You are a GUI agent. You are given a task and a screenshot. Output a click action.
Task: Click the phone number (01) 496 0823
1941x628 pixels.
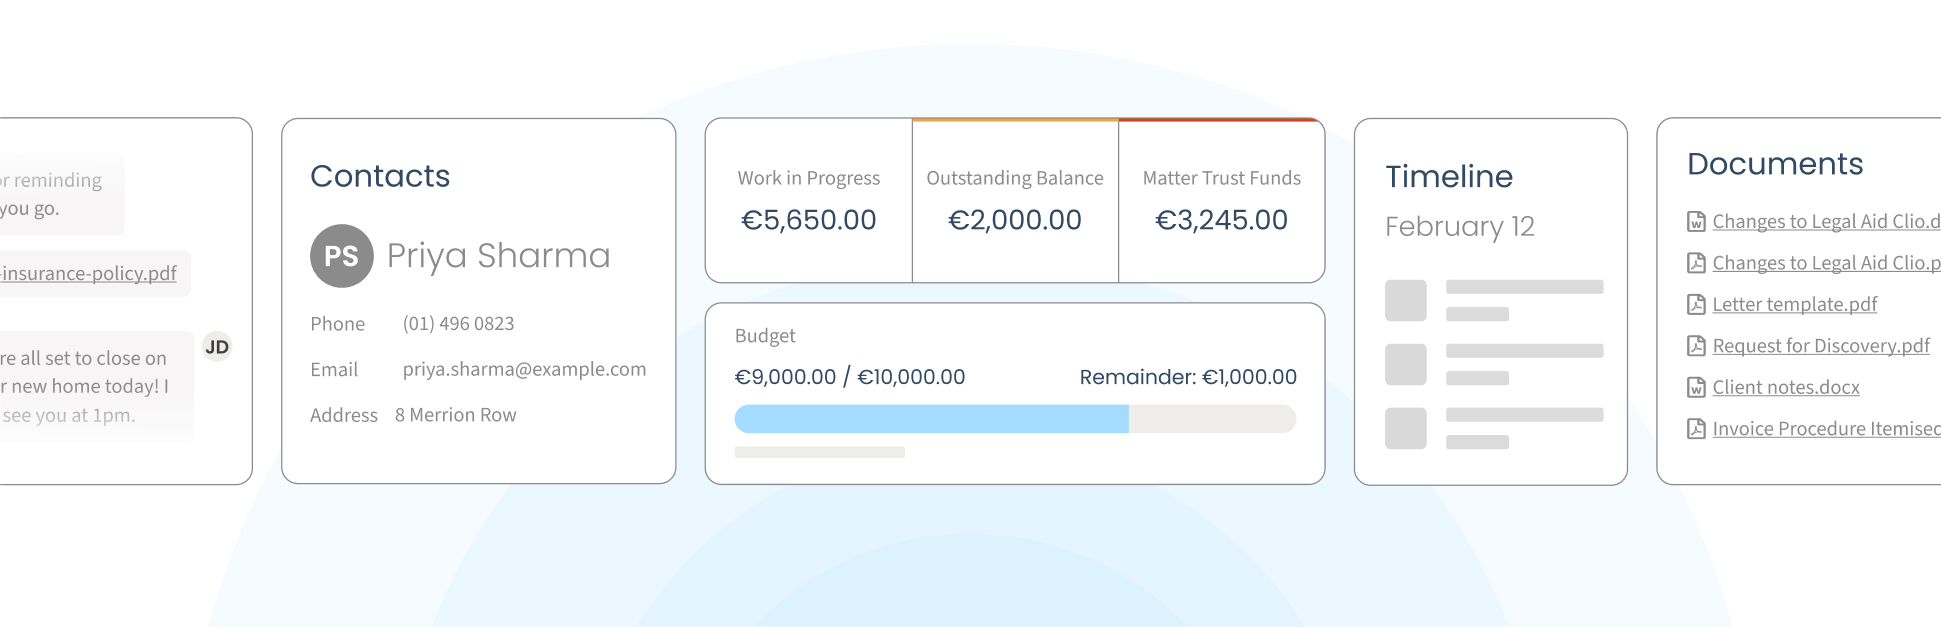pyautogui.click(x=458, y=324)
